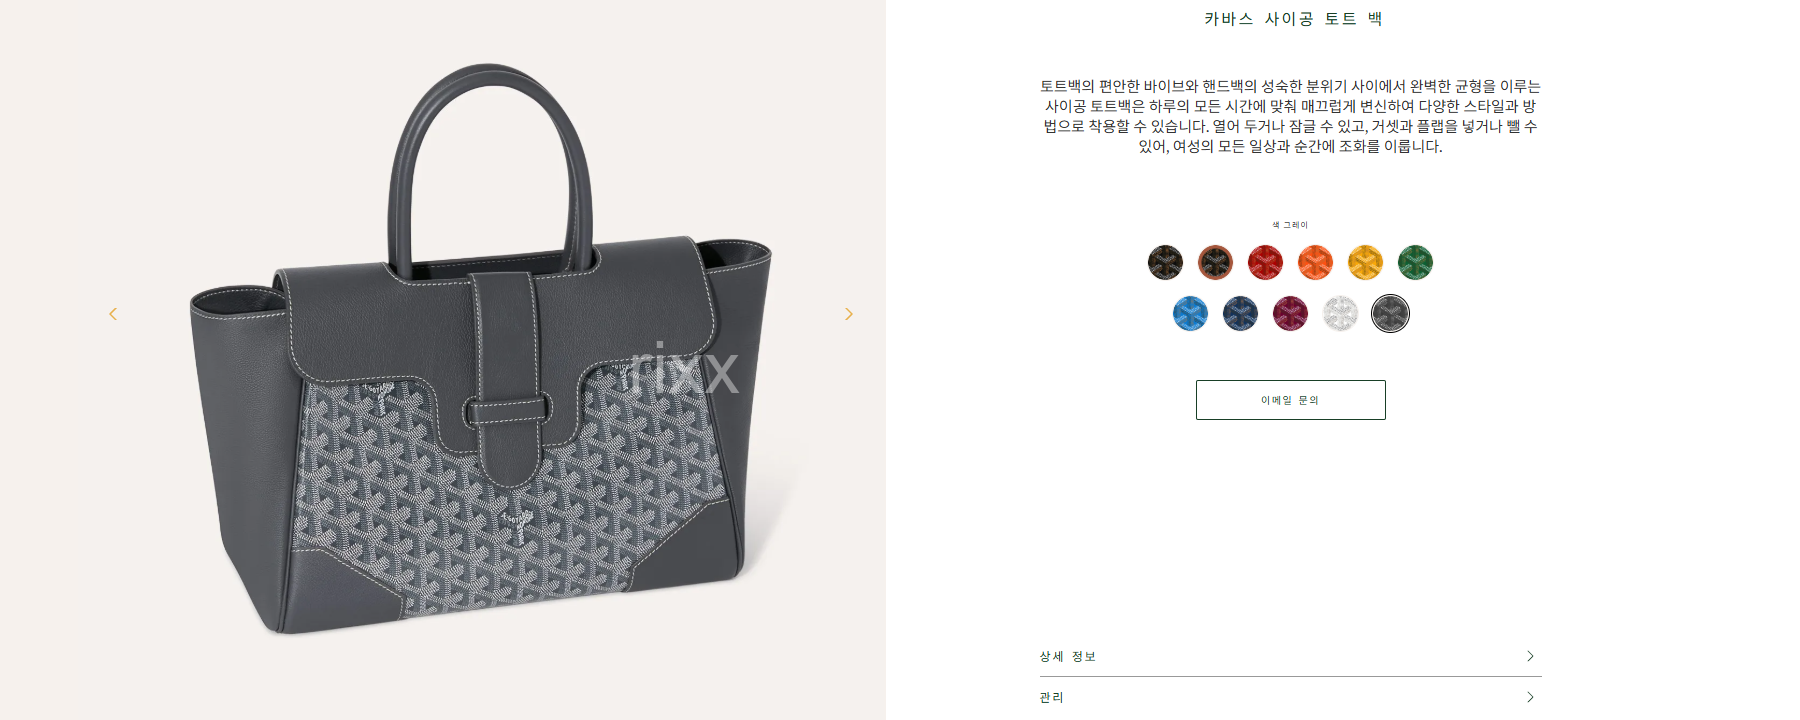Choose the yellow color swatch

[x=1365, y=262]
